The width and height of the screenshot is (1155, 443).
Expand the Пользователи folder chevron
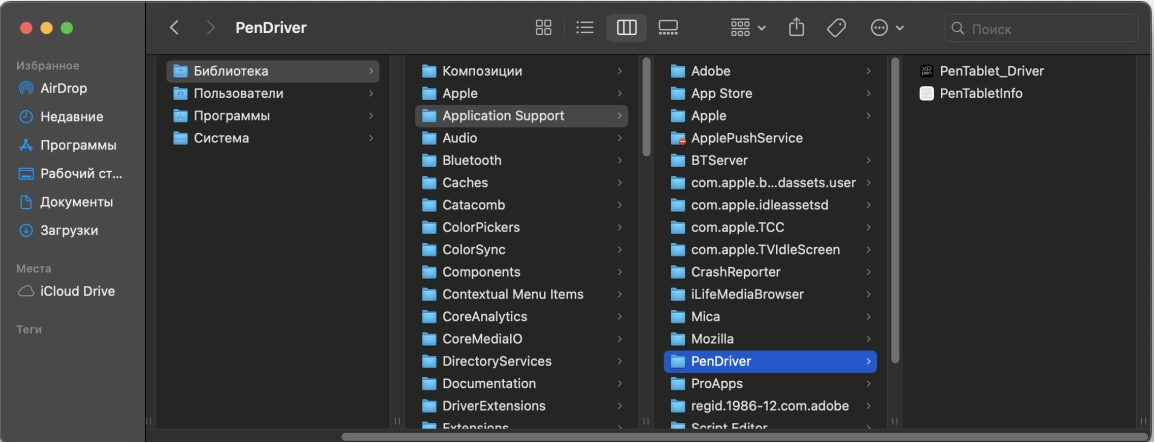point(371,93)
